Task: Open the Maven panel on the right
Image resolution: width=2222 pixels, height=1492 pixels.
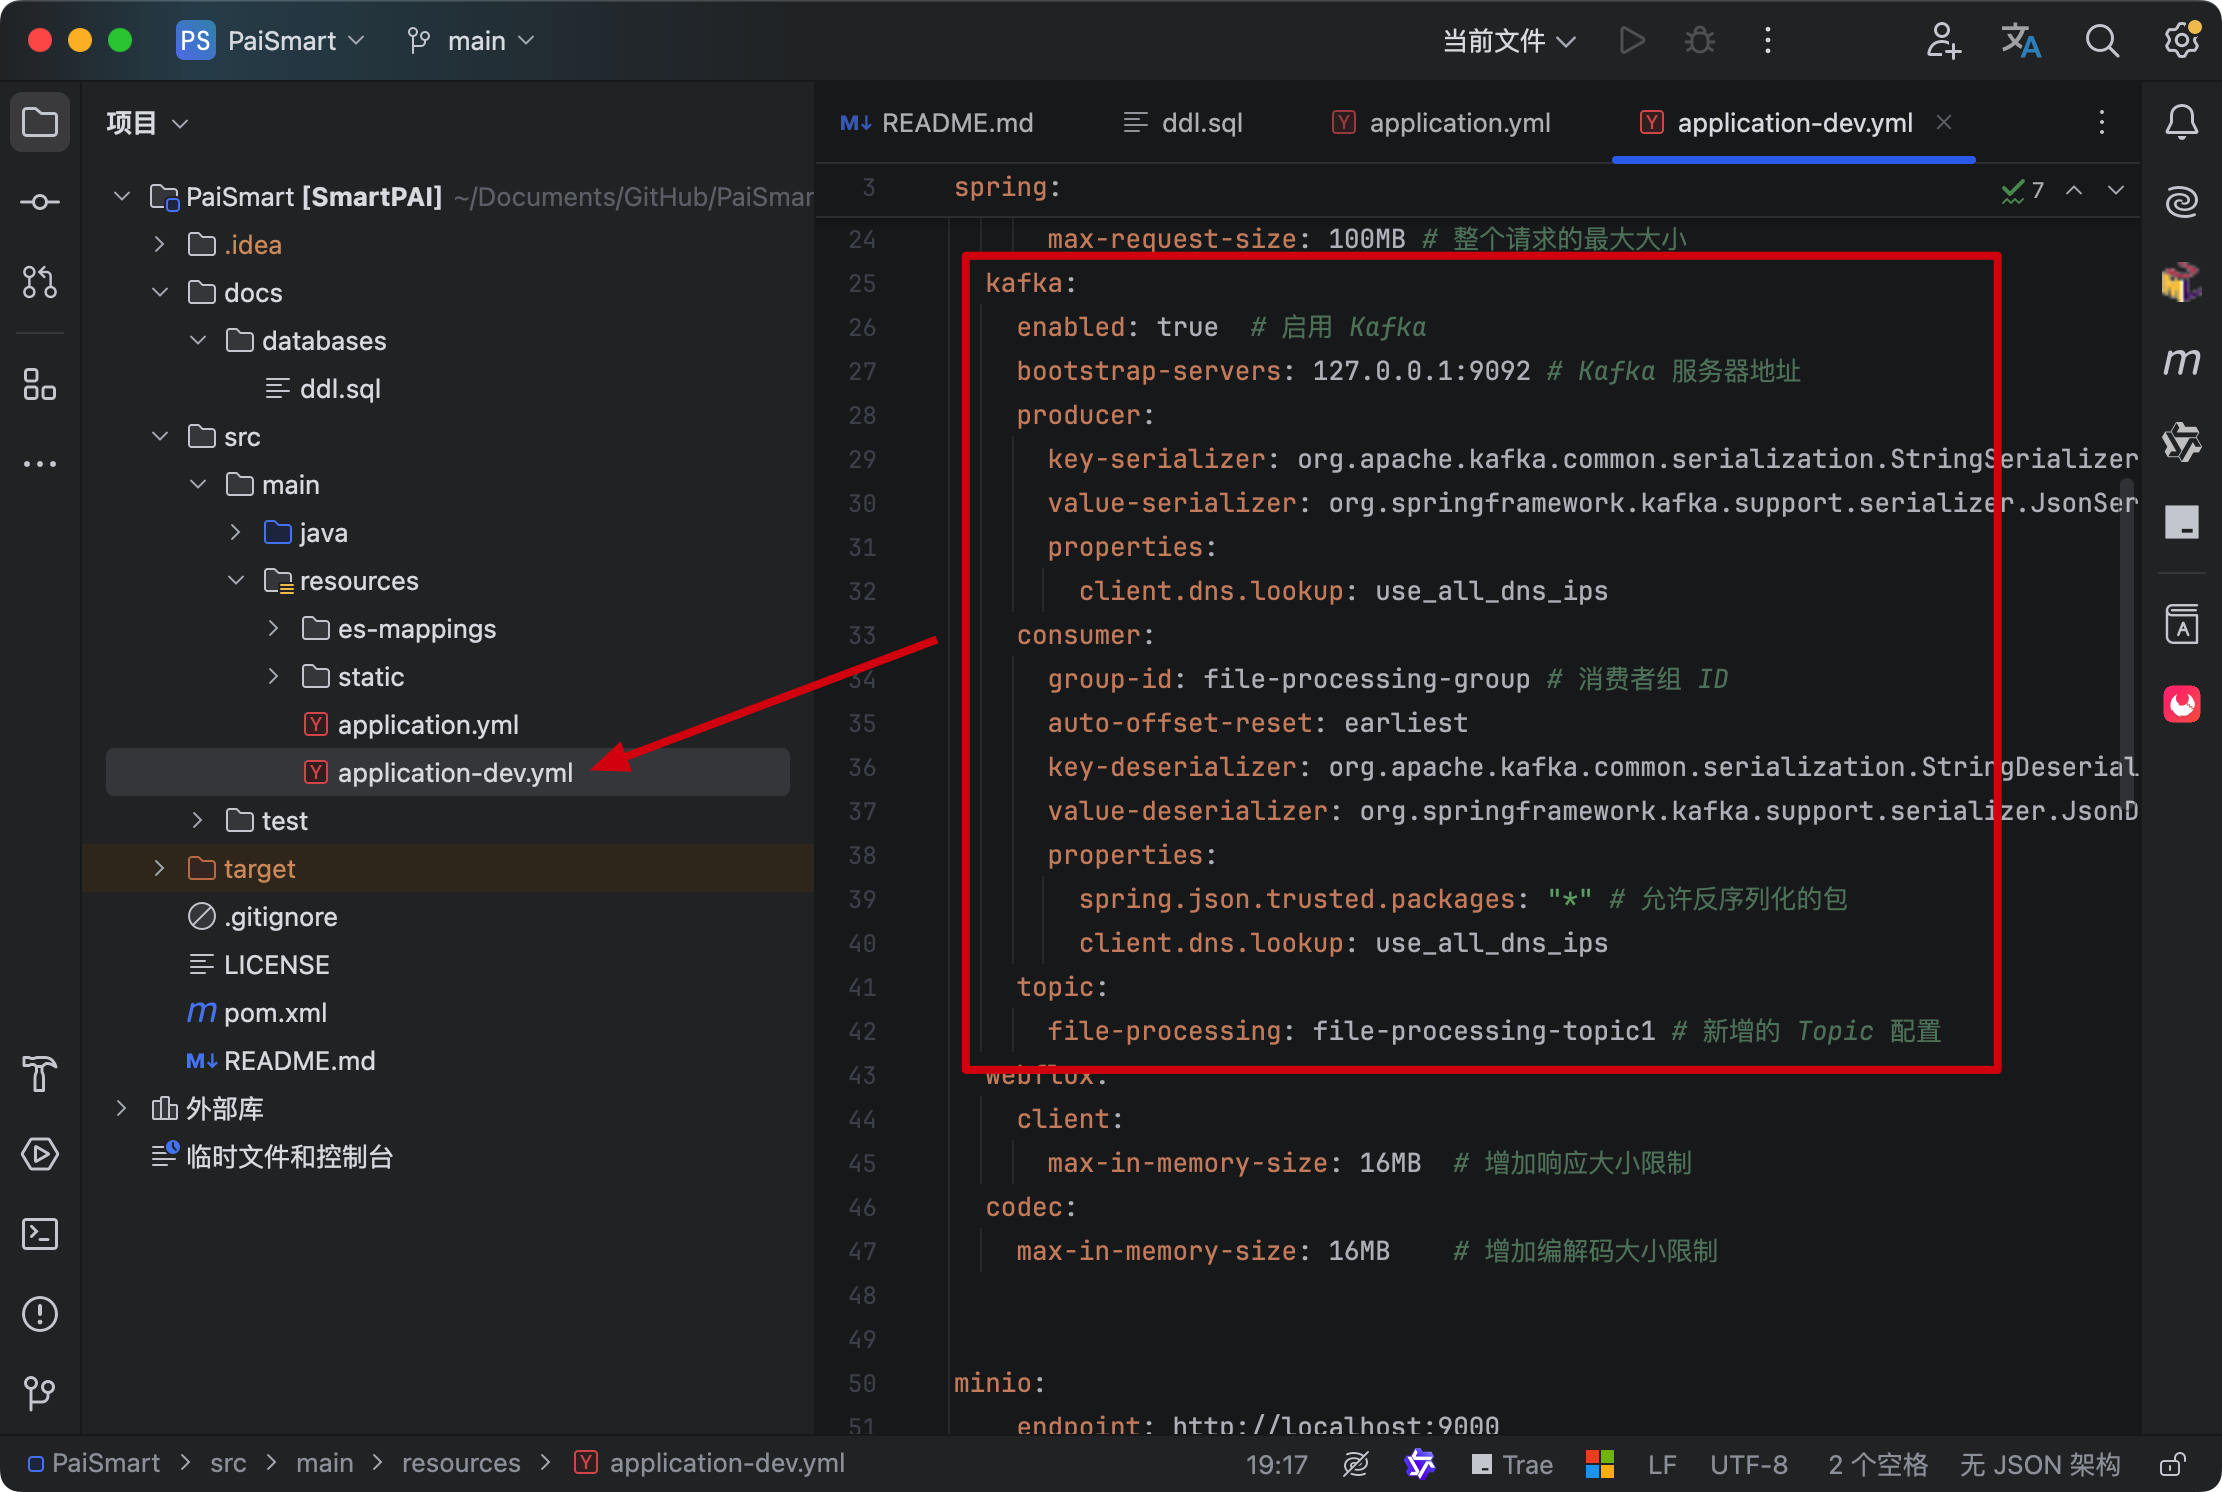Action: click(x=2181, y=361)
